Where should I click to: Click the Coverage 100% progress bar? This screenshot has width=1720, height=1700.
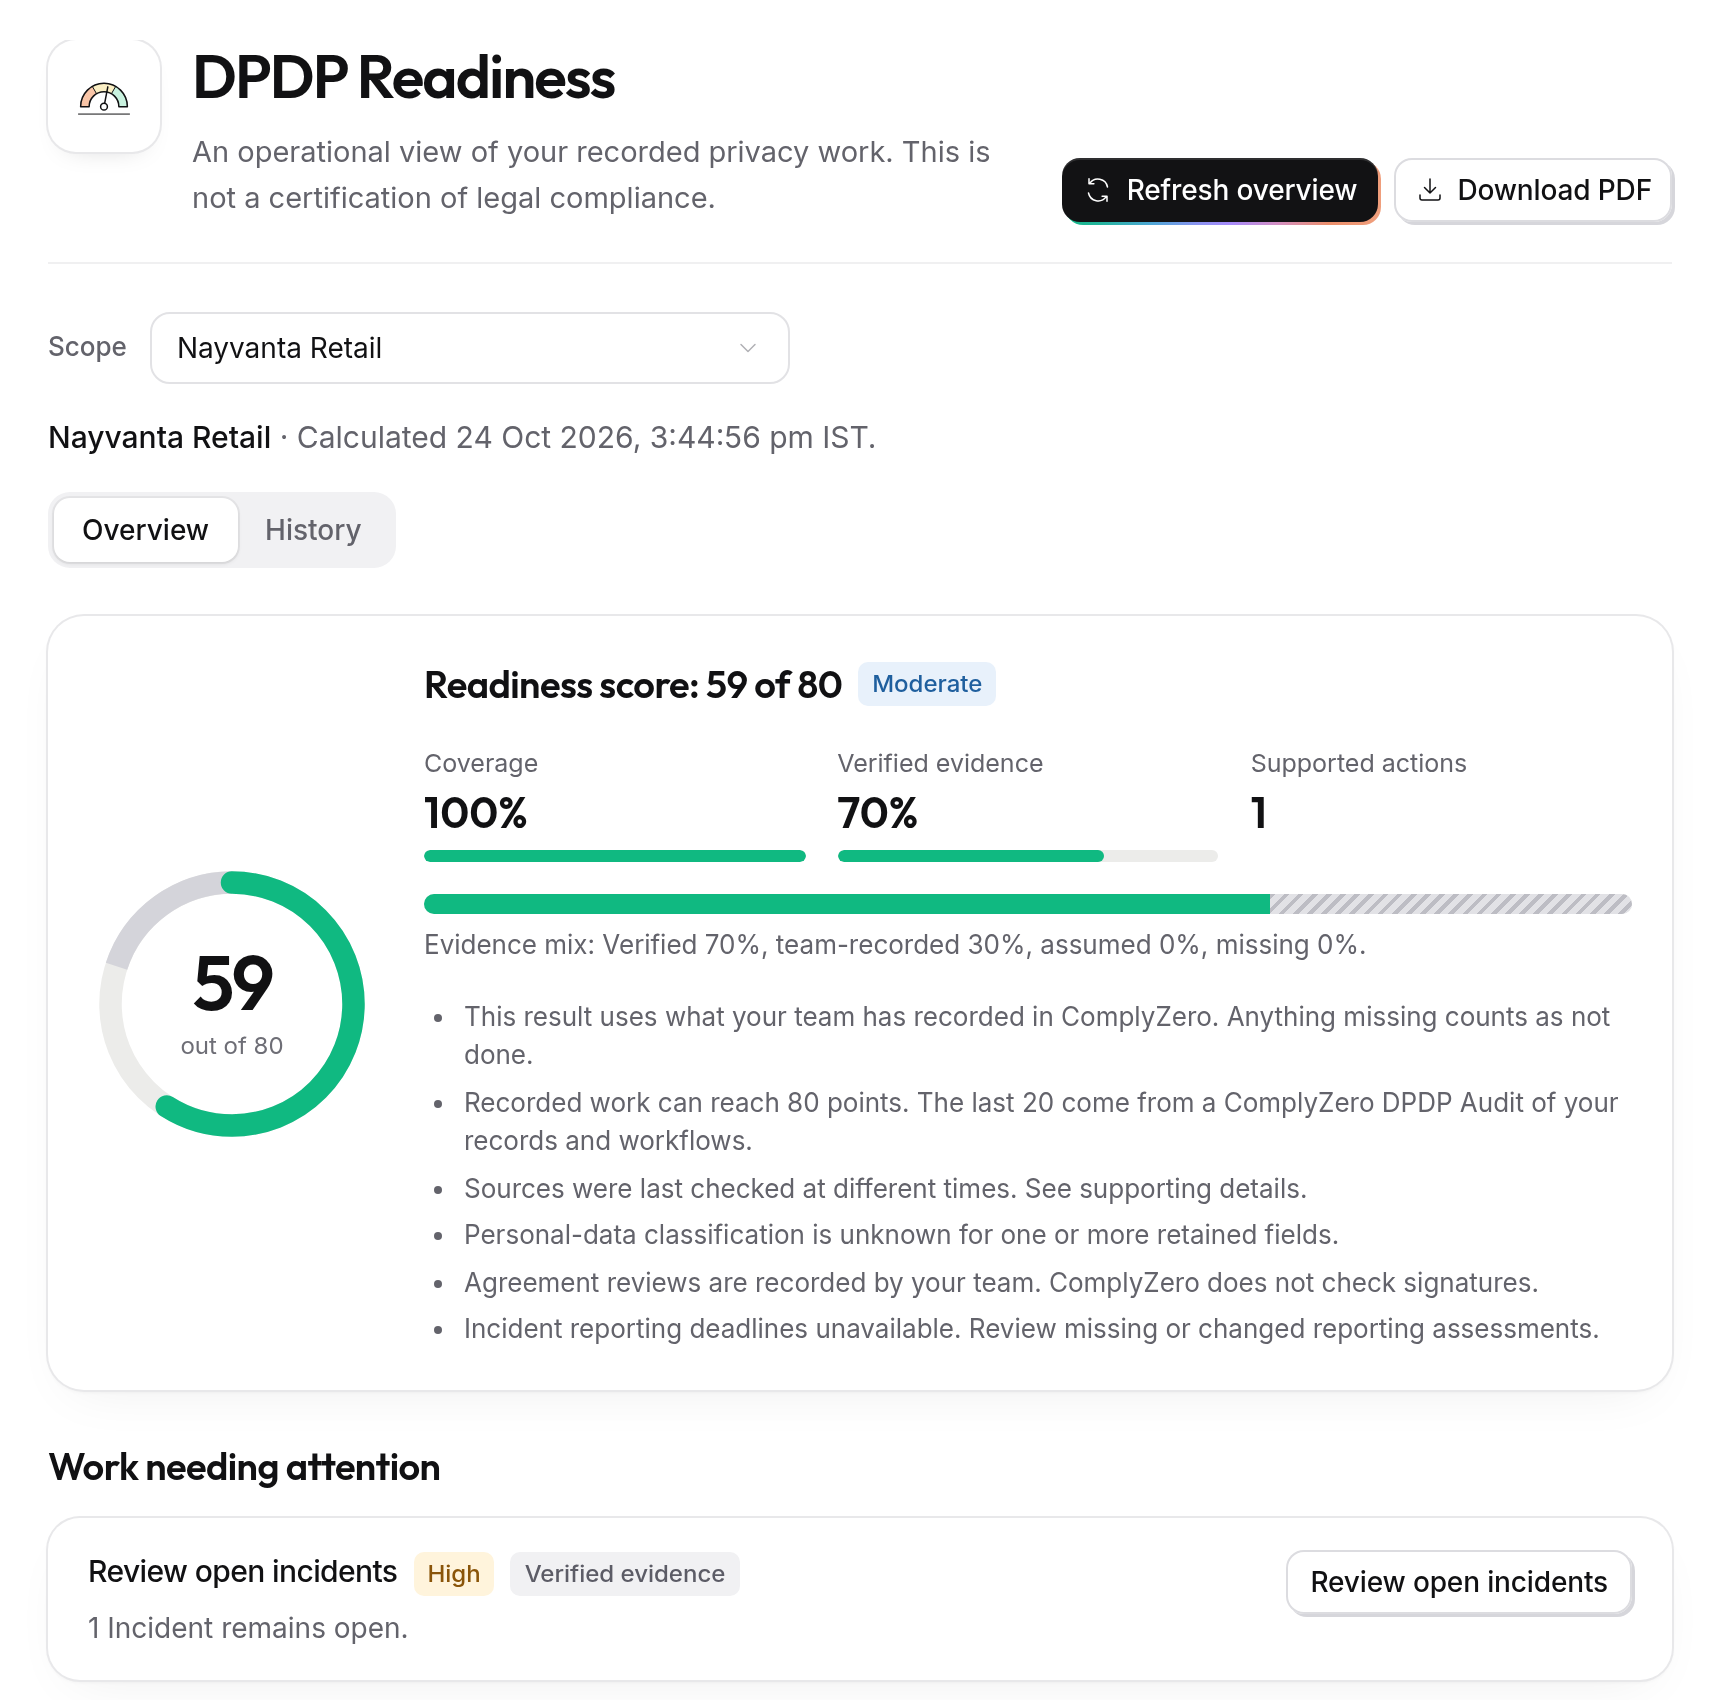[x=615, y=856]
